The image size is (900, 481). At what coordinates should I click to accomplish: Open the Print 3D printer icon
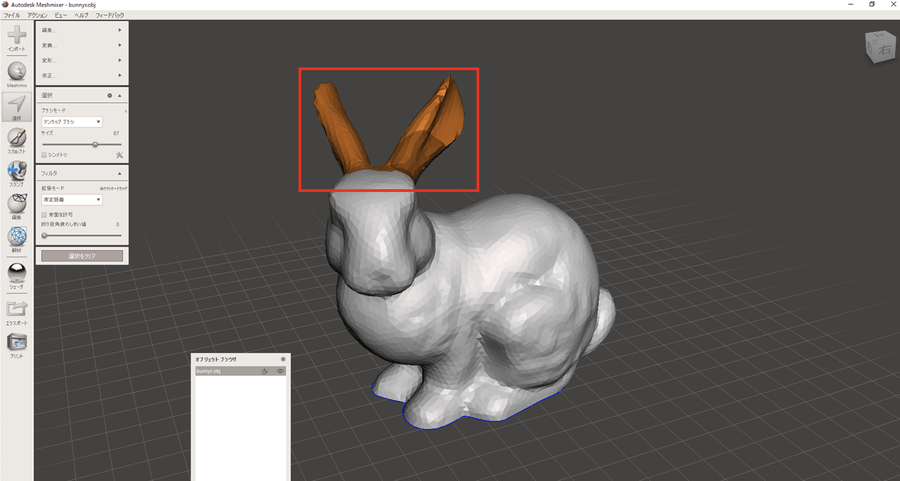tap(17, 342)
